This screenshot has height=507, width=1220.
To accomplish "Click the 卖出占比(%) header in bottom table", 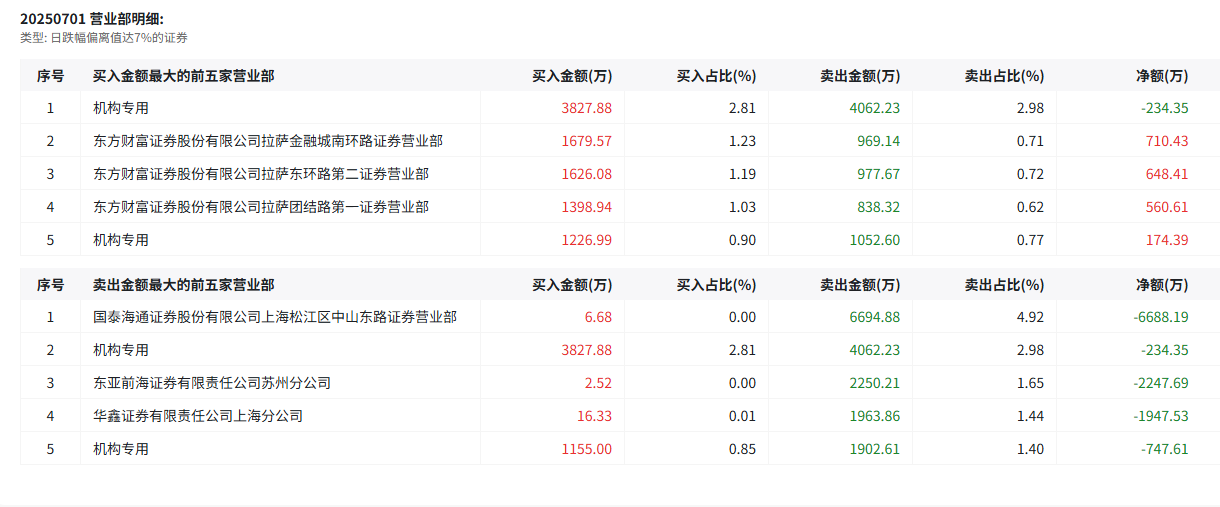I will [1004, 285].
